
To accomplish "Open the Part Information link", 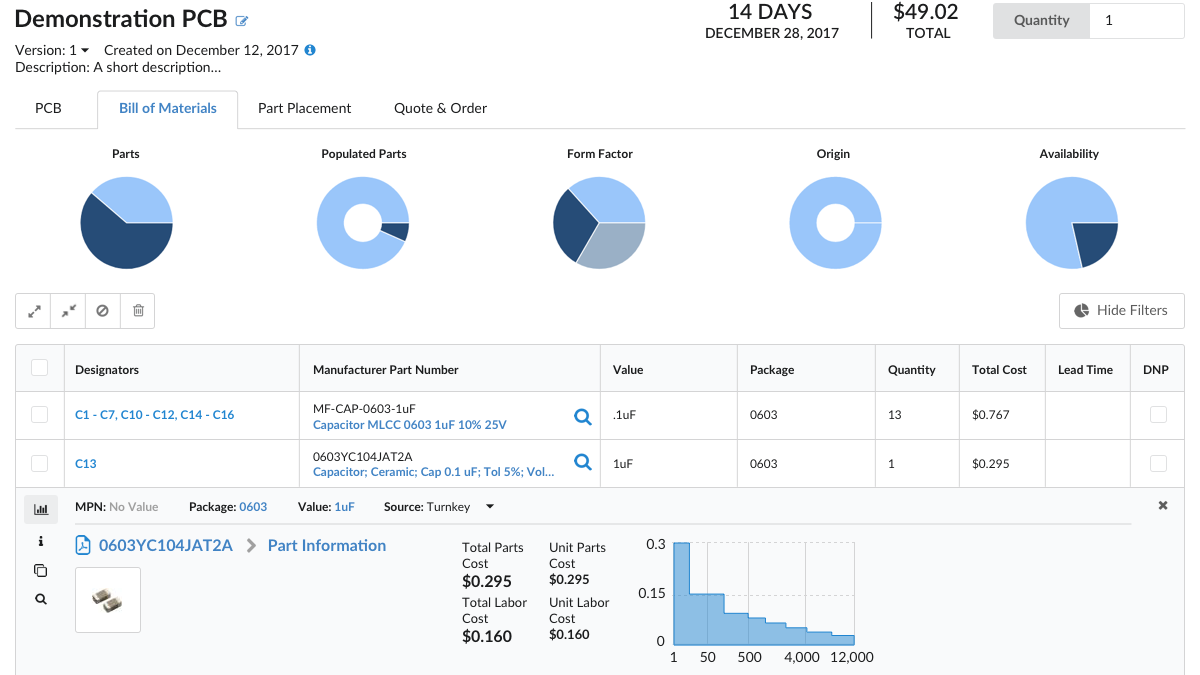I will tap(325, 545).
